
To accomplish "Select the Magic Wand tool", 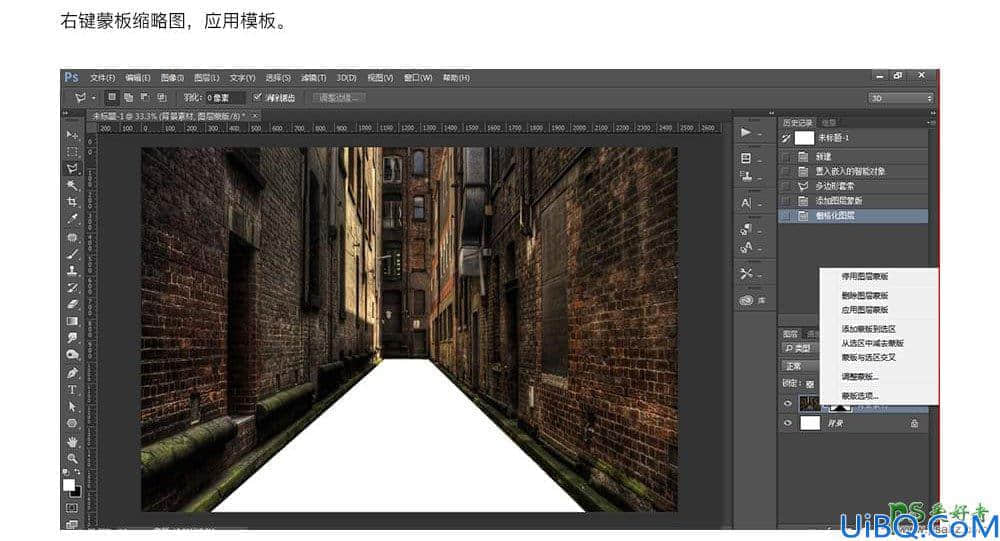I will coord(72,185).
